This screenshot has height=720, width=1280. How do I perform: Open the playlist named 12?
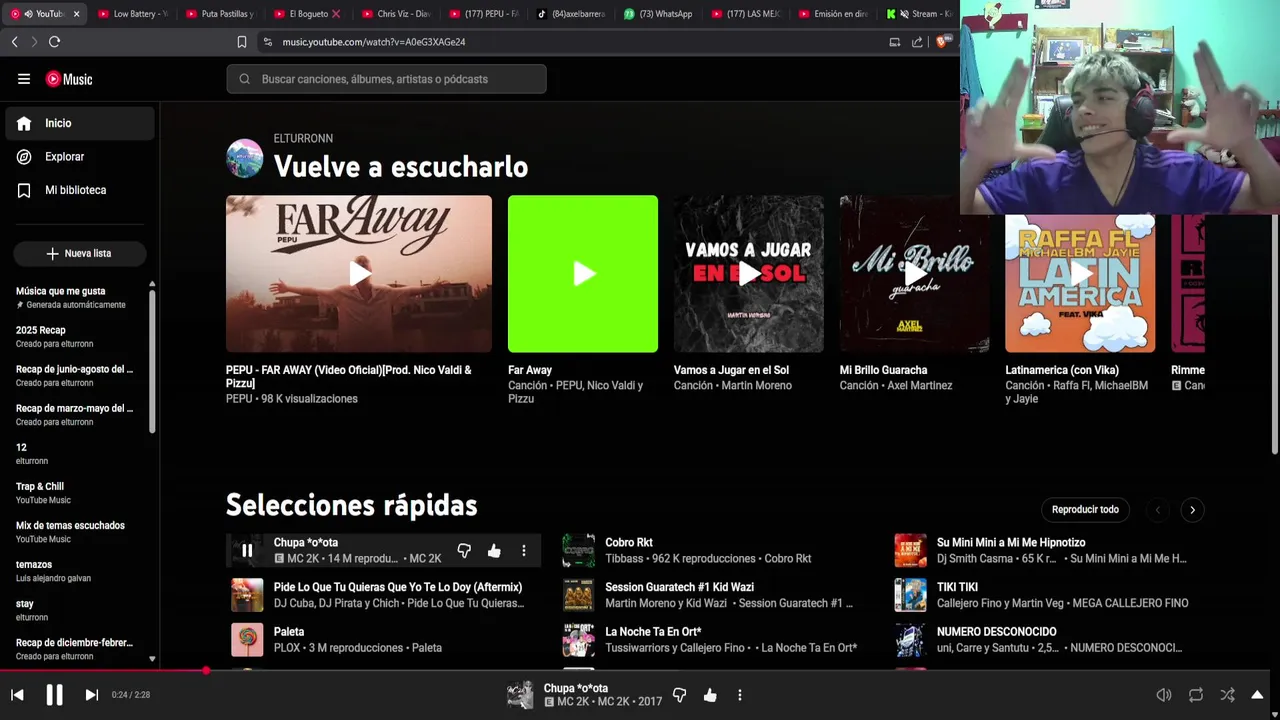[76, 453]
